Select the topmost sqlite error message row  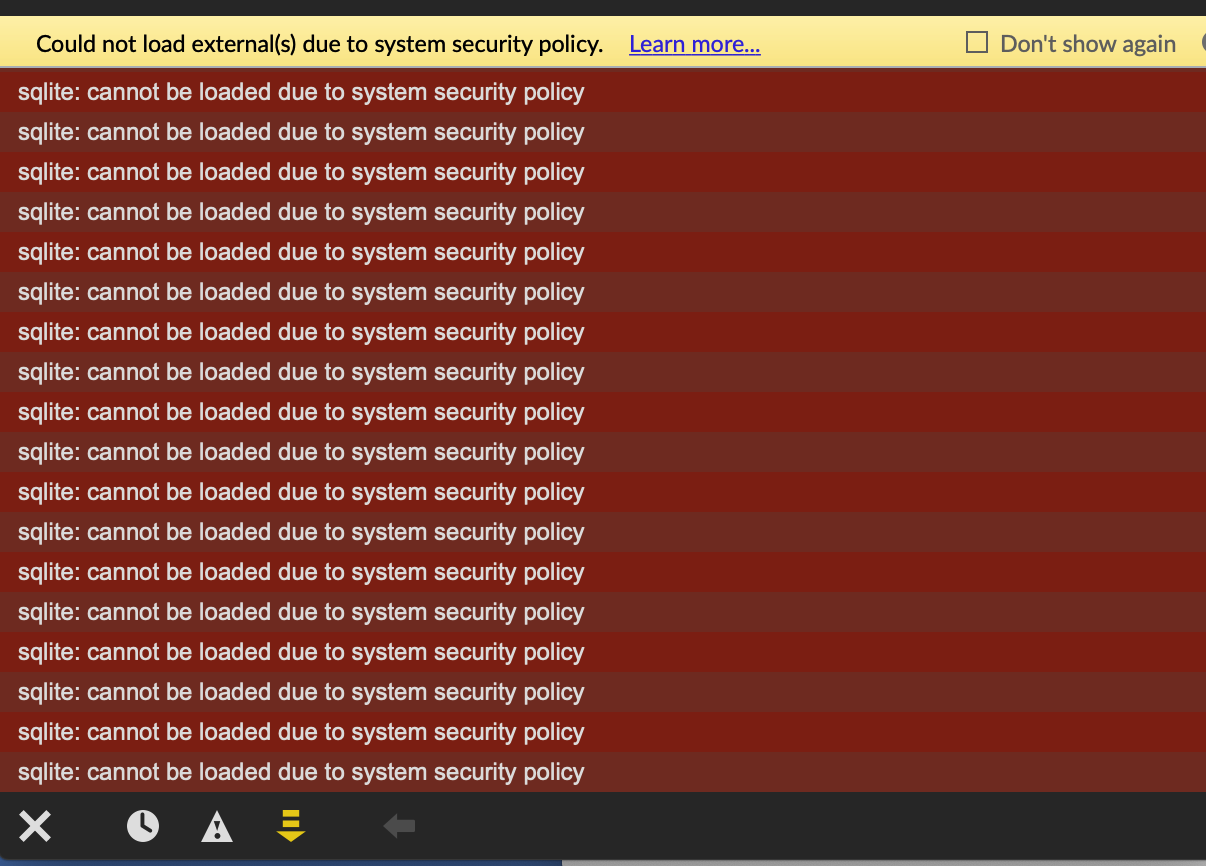point(603,92)
